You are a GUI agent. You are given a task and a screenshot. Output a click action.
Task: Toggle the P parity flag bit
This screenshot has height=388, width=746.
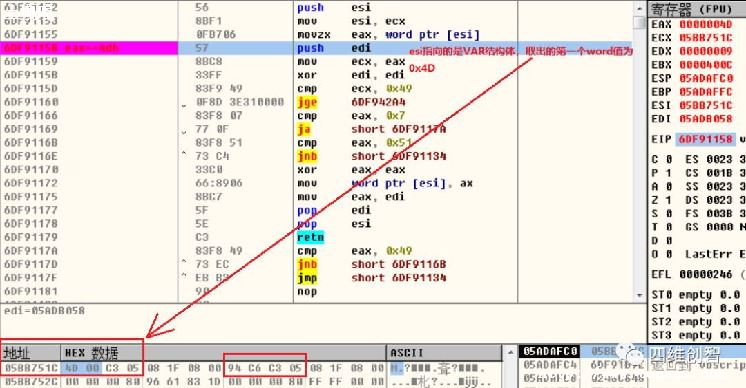668,173
